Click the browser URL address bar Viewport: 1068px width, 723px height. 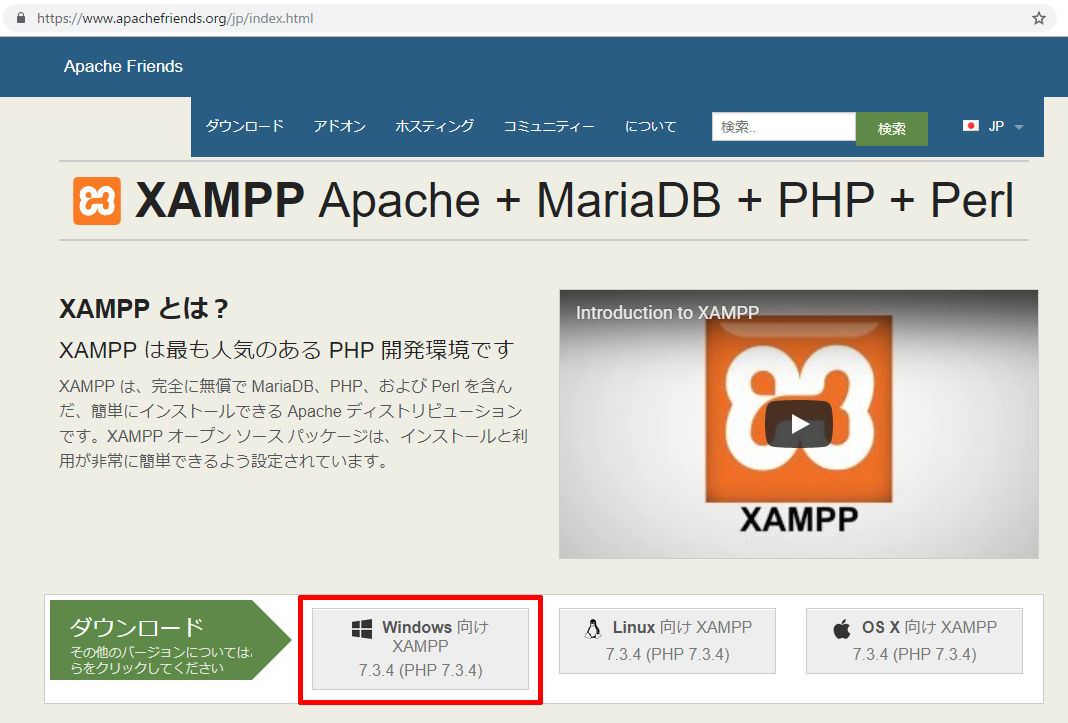point(500,18)
